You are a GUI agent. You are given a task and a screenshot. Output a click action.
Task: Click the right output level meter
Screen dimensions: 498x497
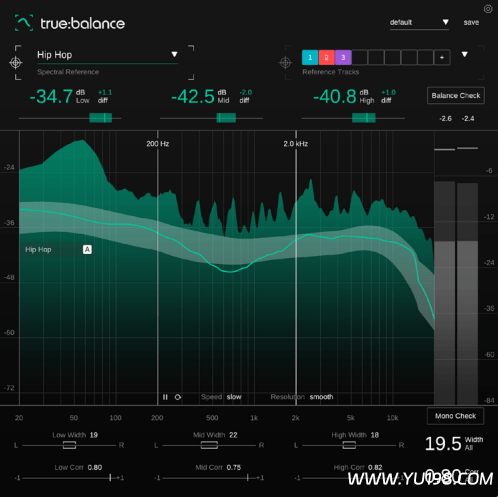tap(467, 293)
